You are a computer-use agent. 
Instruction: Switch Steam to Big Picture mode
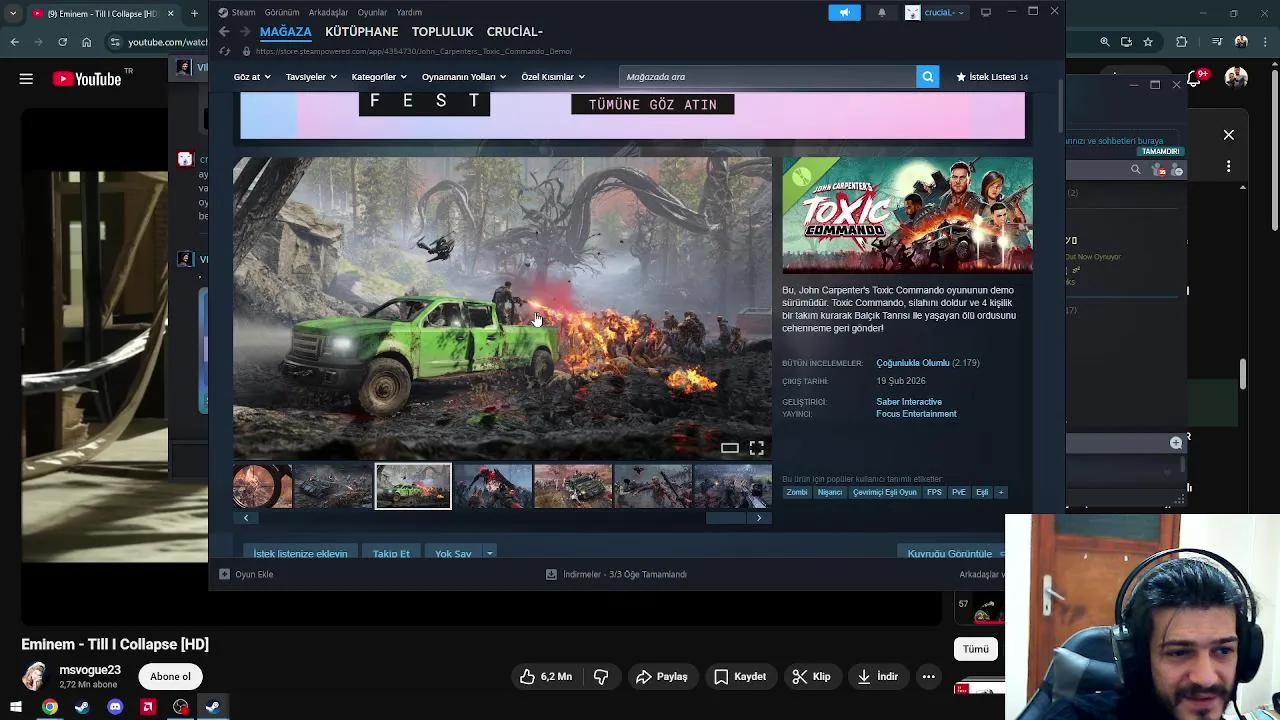(x=986, y=12)
